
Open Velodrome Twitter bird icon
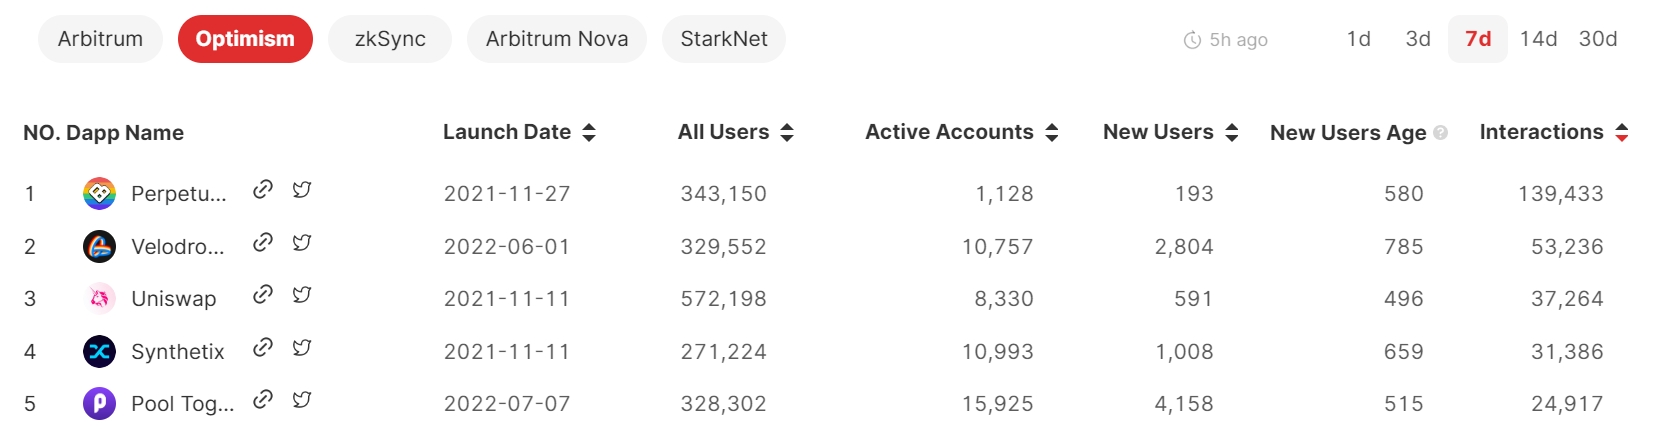click(x=302, y=242)
